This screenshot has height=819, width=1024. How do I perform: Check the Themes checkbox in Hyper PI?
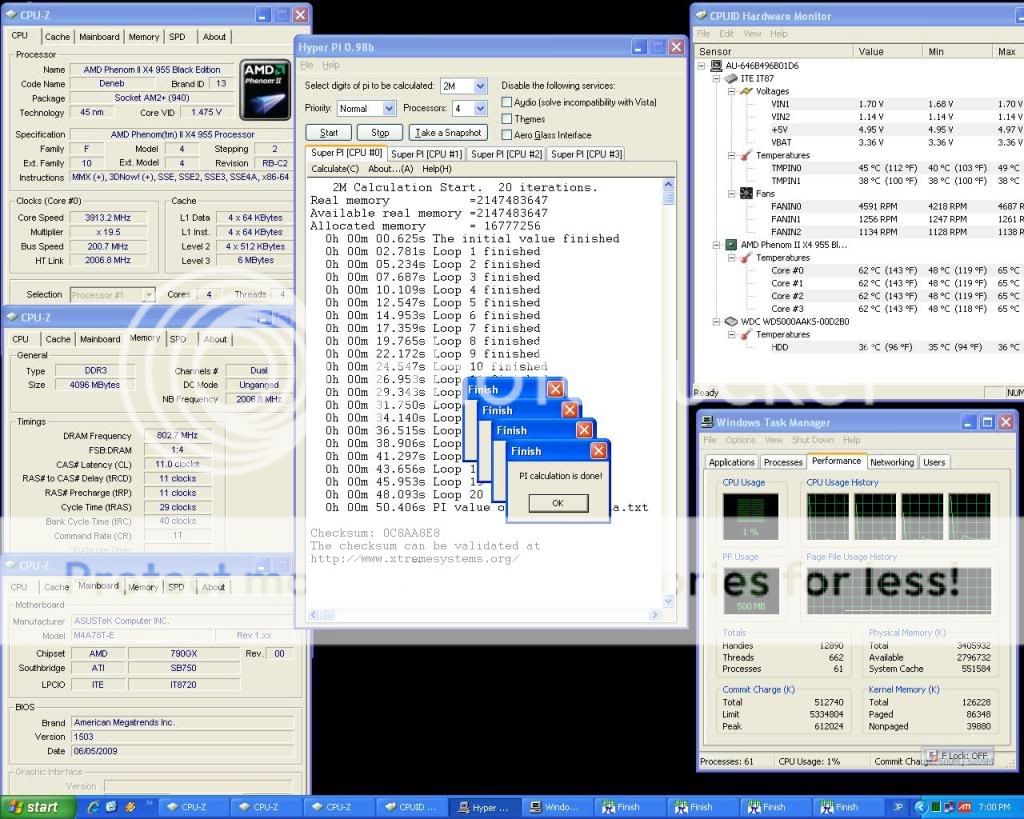[506, 119]
